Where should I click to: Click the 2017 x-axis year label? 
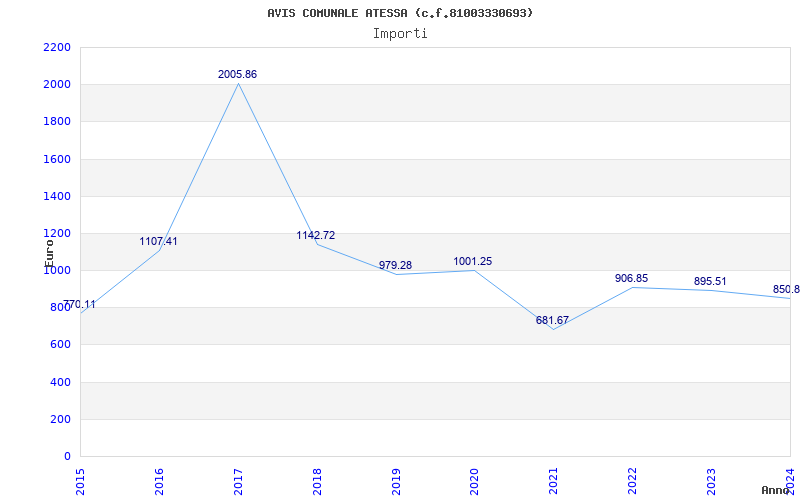(x=238, y=482)
